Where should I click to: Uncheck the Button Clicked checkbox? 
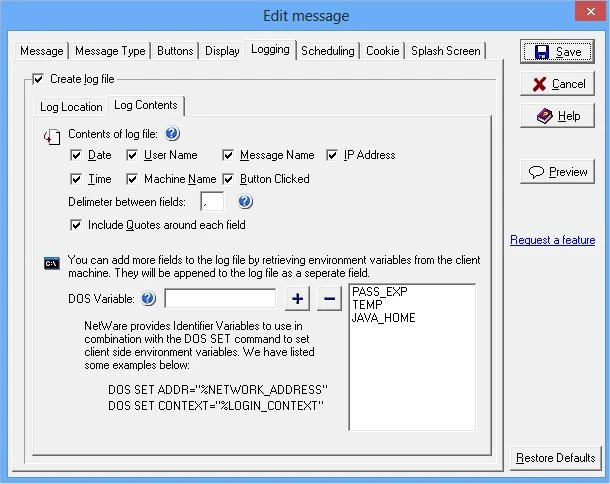click(229, 179)
